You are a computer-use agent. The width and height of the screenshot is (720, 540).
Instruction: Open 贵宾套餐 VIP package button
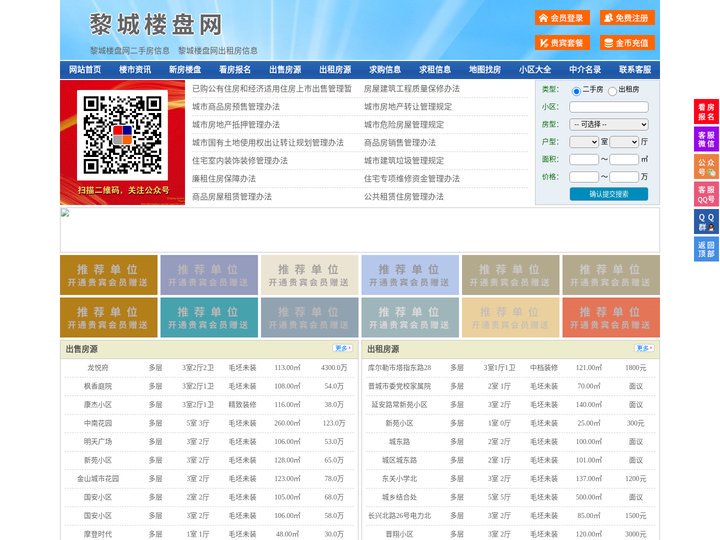(562, 43)
